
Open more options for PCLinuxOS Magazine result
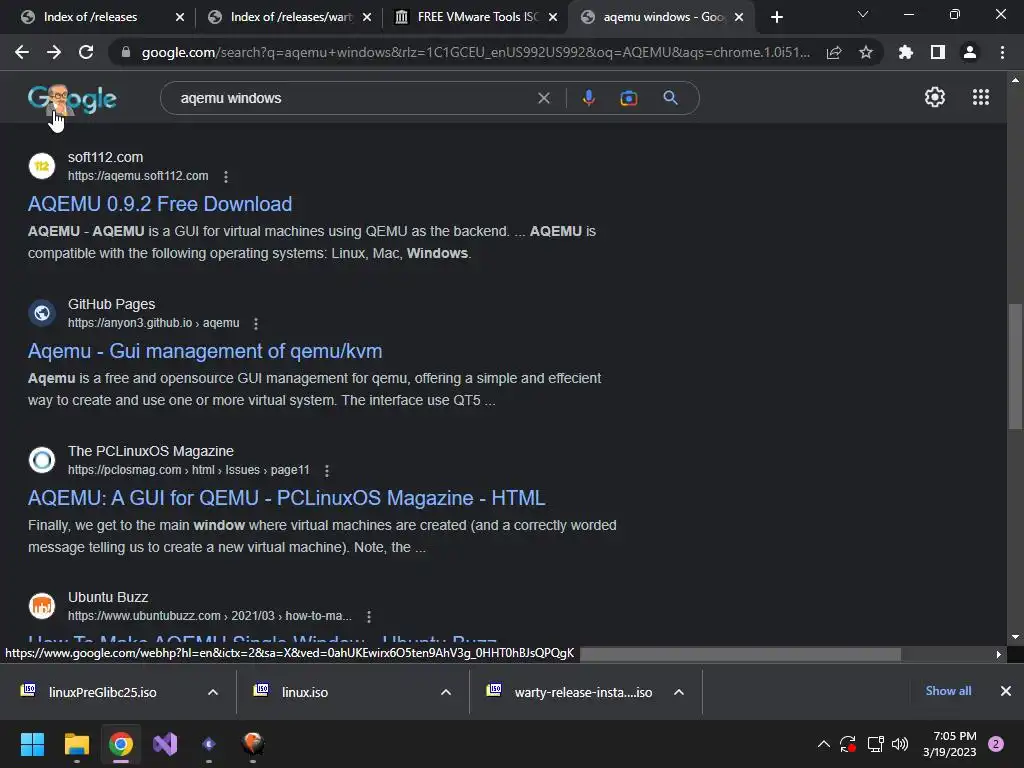tap(327, 471)
